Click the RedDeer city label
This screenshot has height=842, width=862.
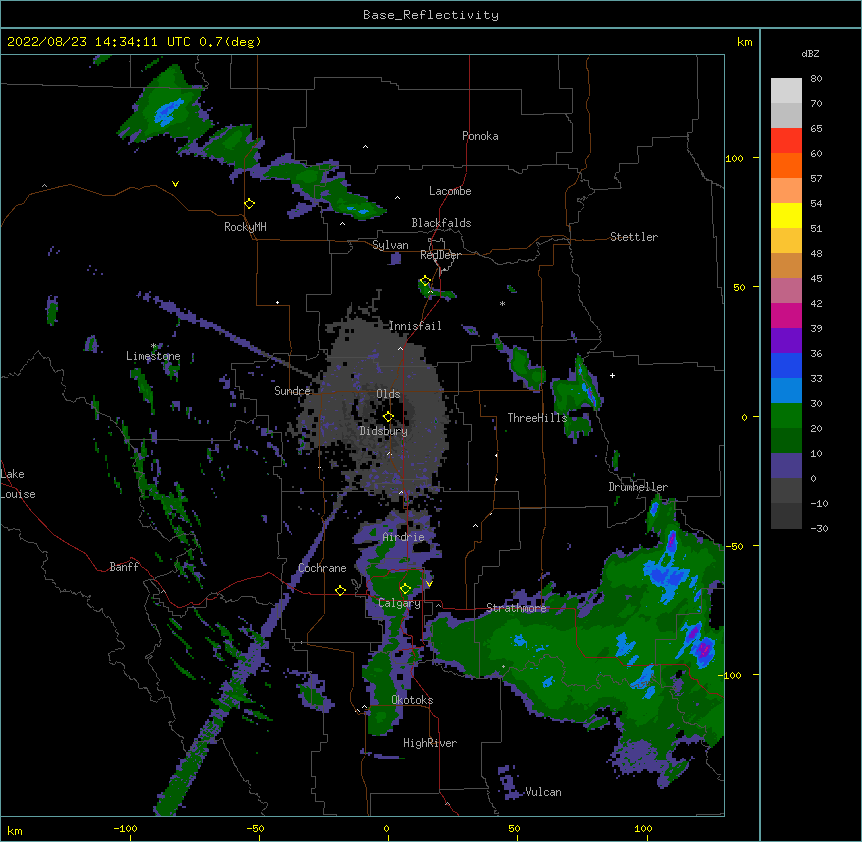[x=440, y=255]
